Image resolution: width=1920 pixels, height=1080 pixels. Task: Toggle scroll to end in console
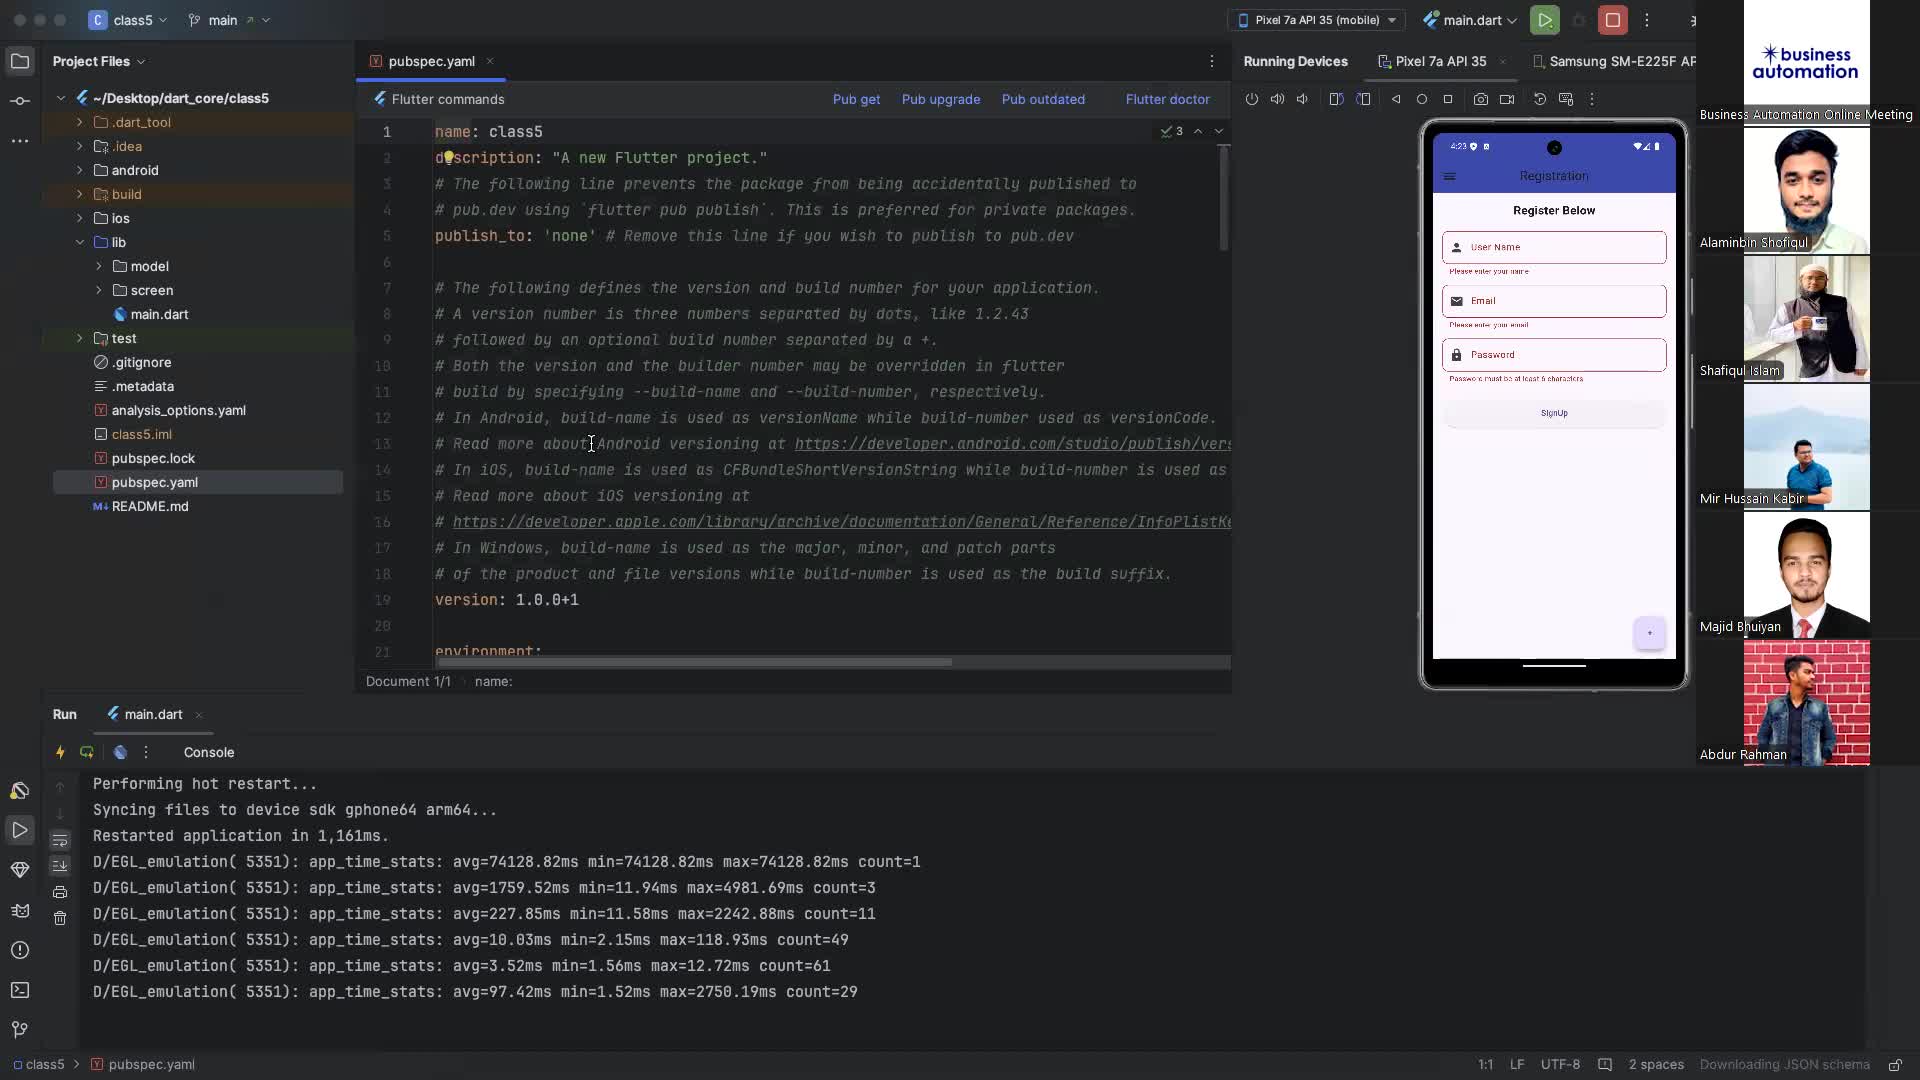(x=60, y=866)
